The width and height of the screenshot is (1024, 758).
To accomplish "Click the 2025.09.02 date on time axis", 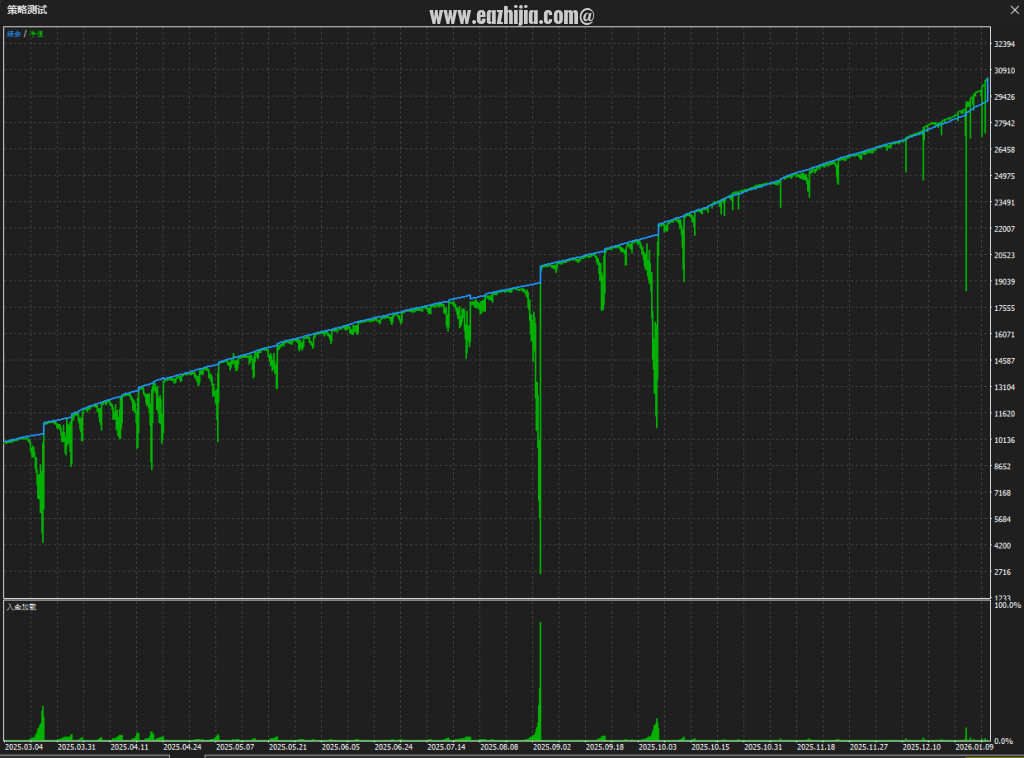I will point(552,748).
